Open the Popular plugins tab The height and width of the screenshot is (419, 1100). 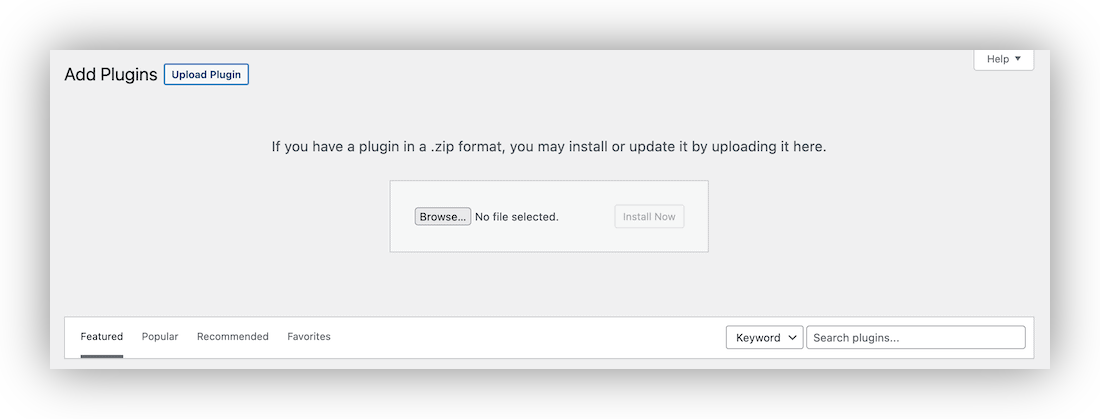tap(160, 337)
